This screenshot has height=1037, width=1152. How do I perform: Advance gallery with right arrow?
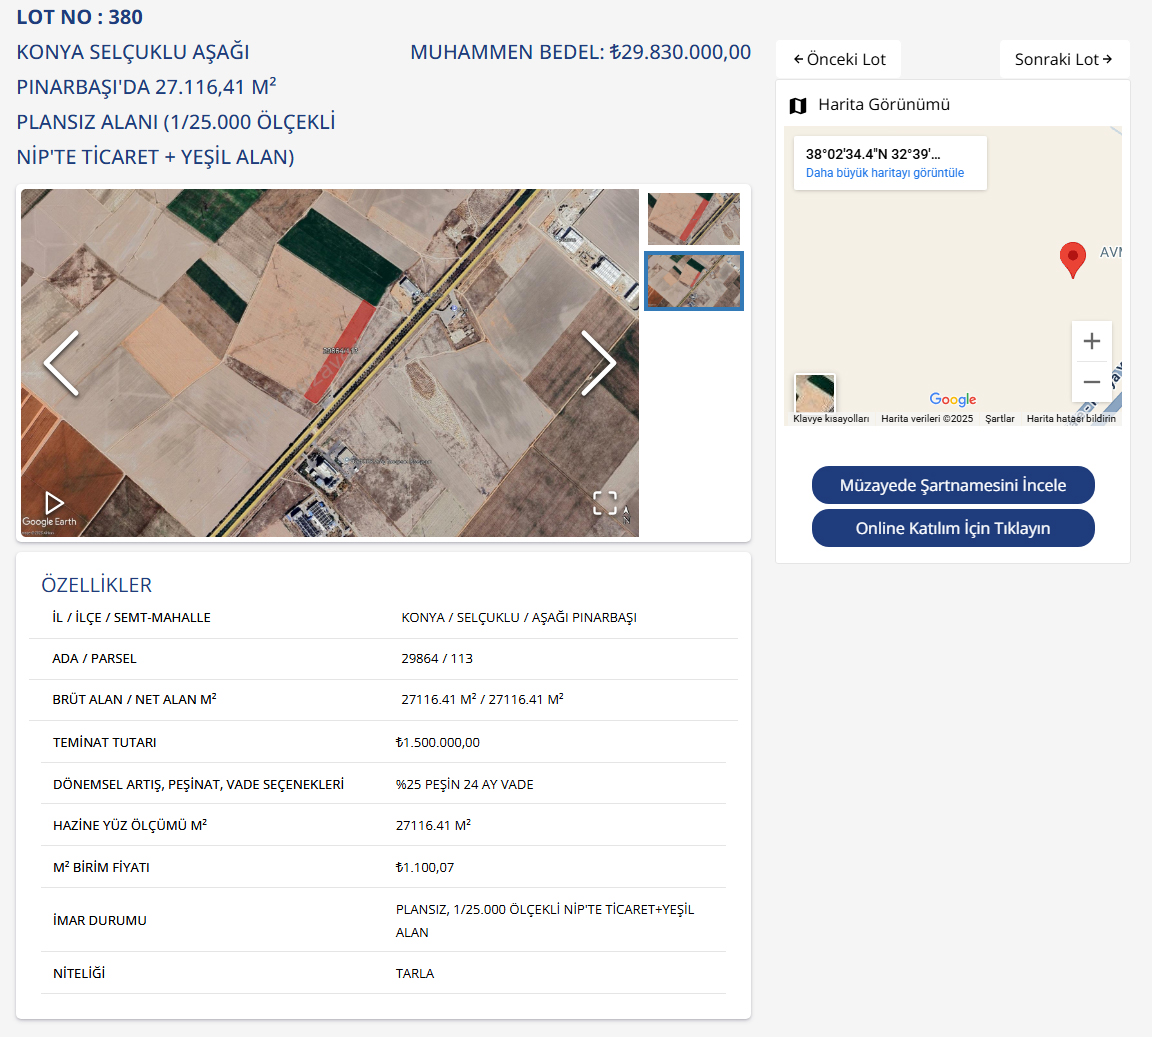coord(598,363)
